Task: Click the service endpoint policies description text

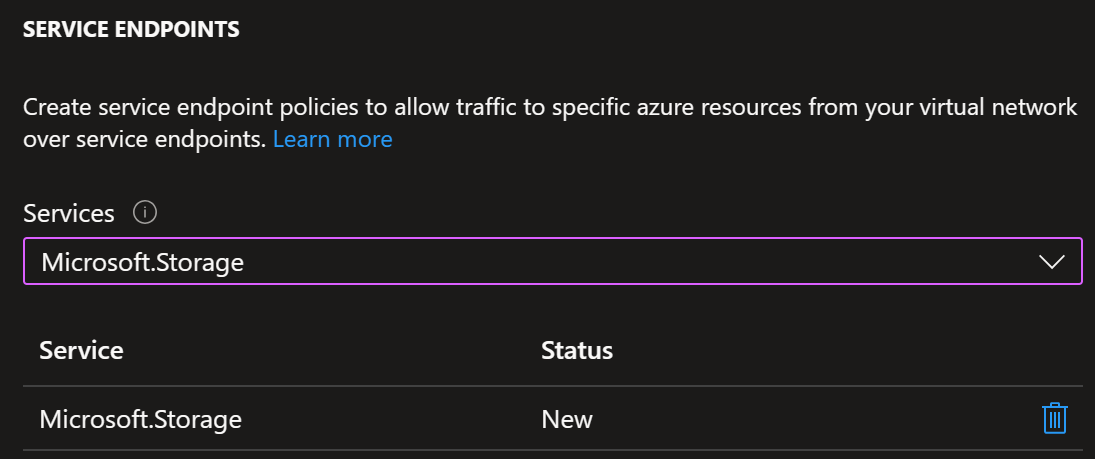Action: (550, 123)
